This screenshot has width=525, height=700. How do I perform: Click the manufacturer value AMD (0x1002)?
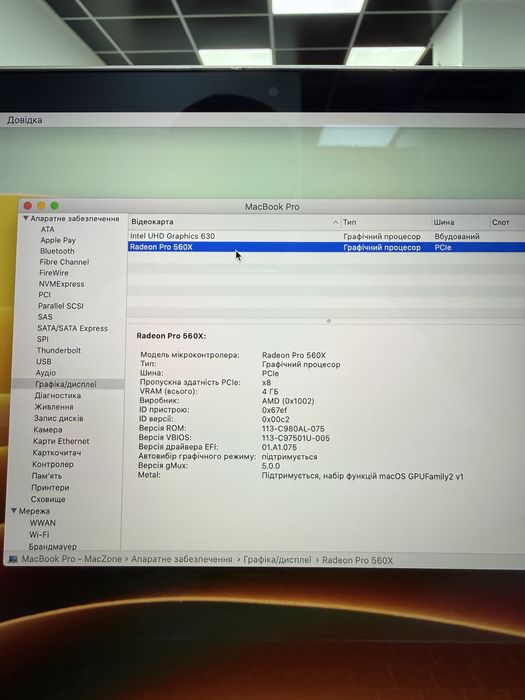[x=288, y=401]
